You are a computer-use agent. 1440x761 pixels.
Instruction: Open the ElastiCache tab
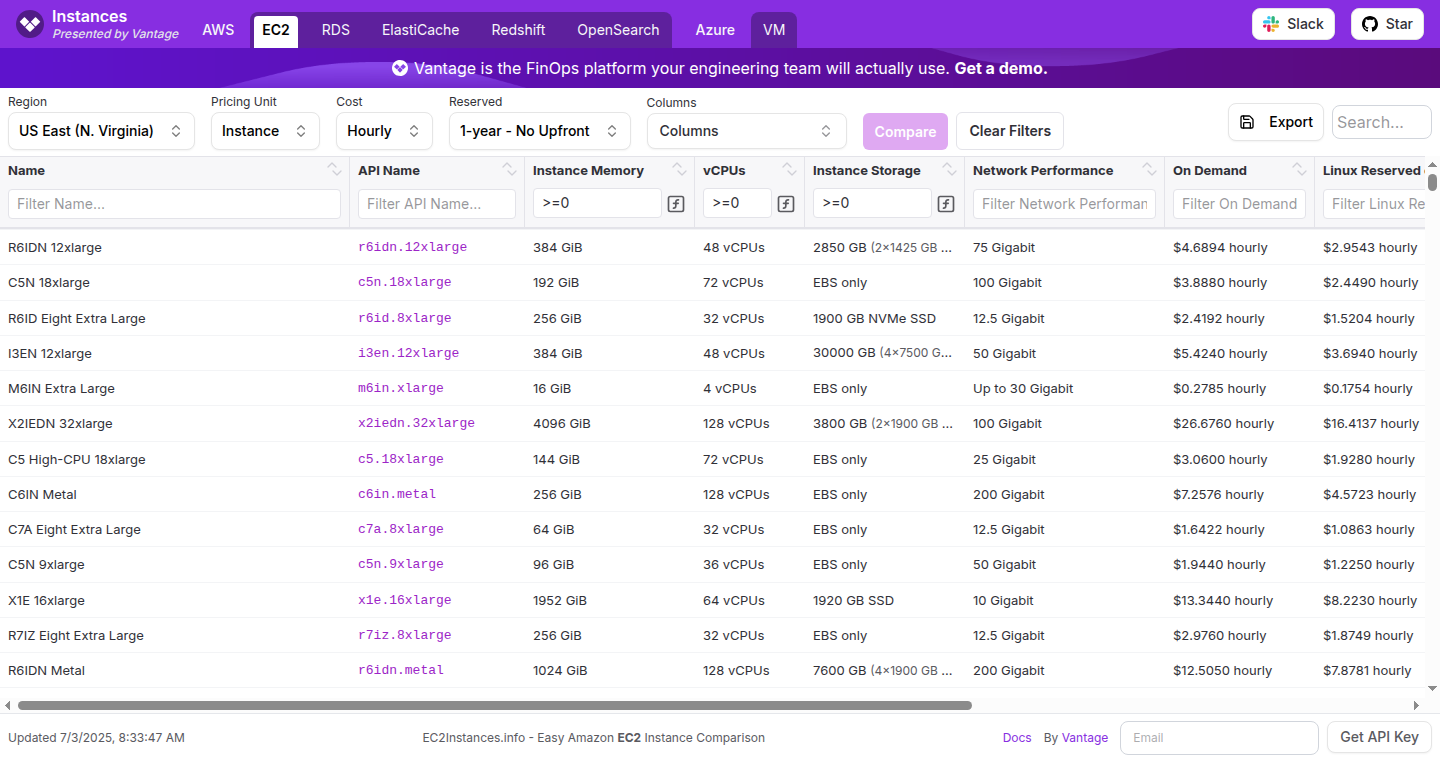[x=421, y=30]
